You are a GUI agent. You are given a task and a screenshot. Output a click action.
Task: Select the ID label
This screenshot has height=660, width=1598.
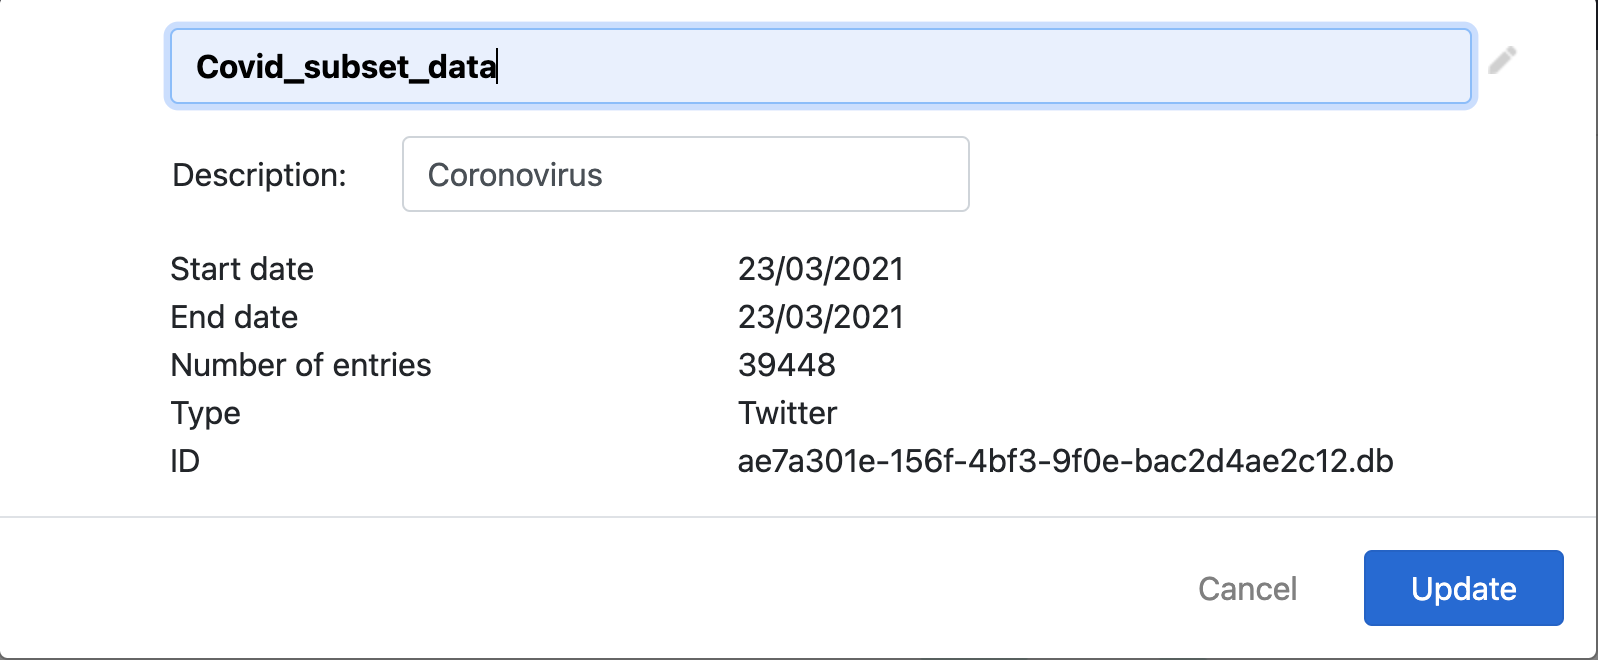click(x=185, y=461)
